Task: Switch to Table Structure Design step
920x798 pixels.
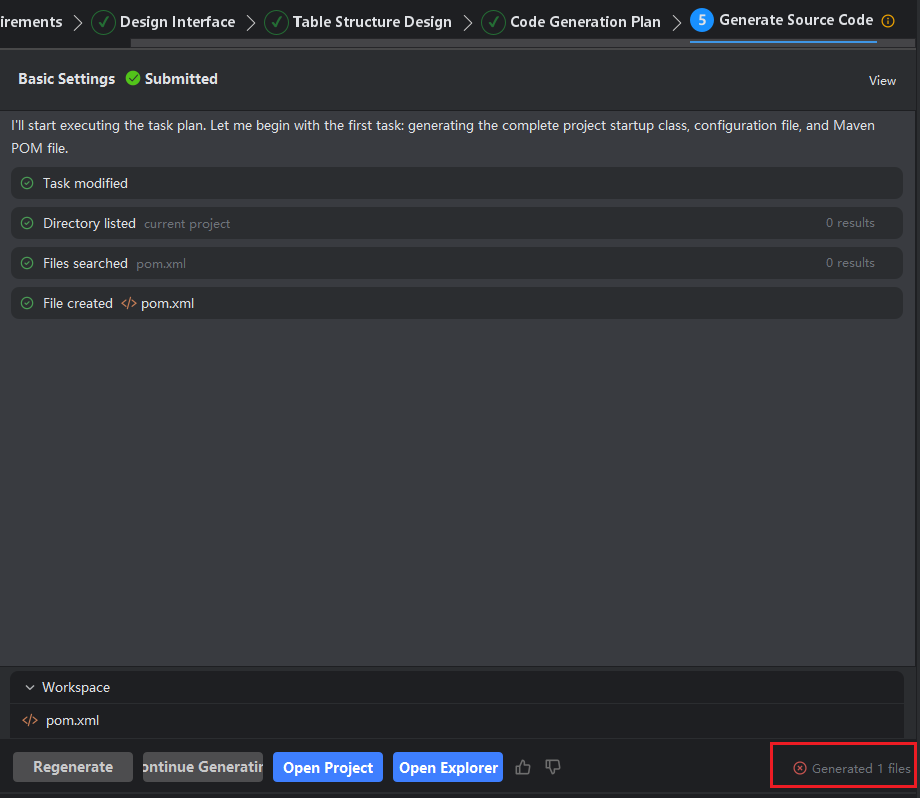Action: pos(371,22)
